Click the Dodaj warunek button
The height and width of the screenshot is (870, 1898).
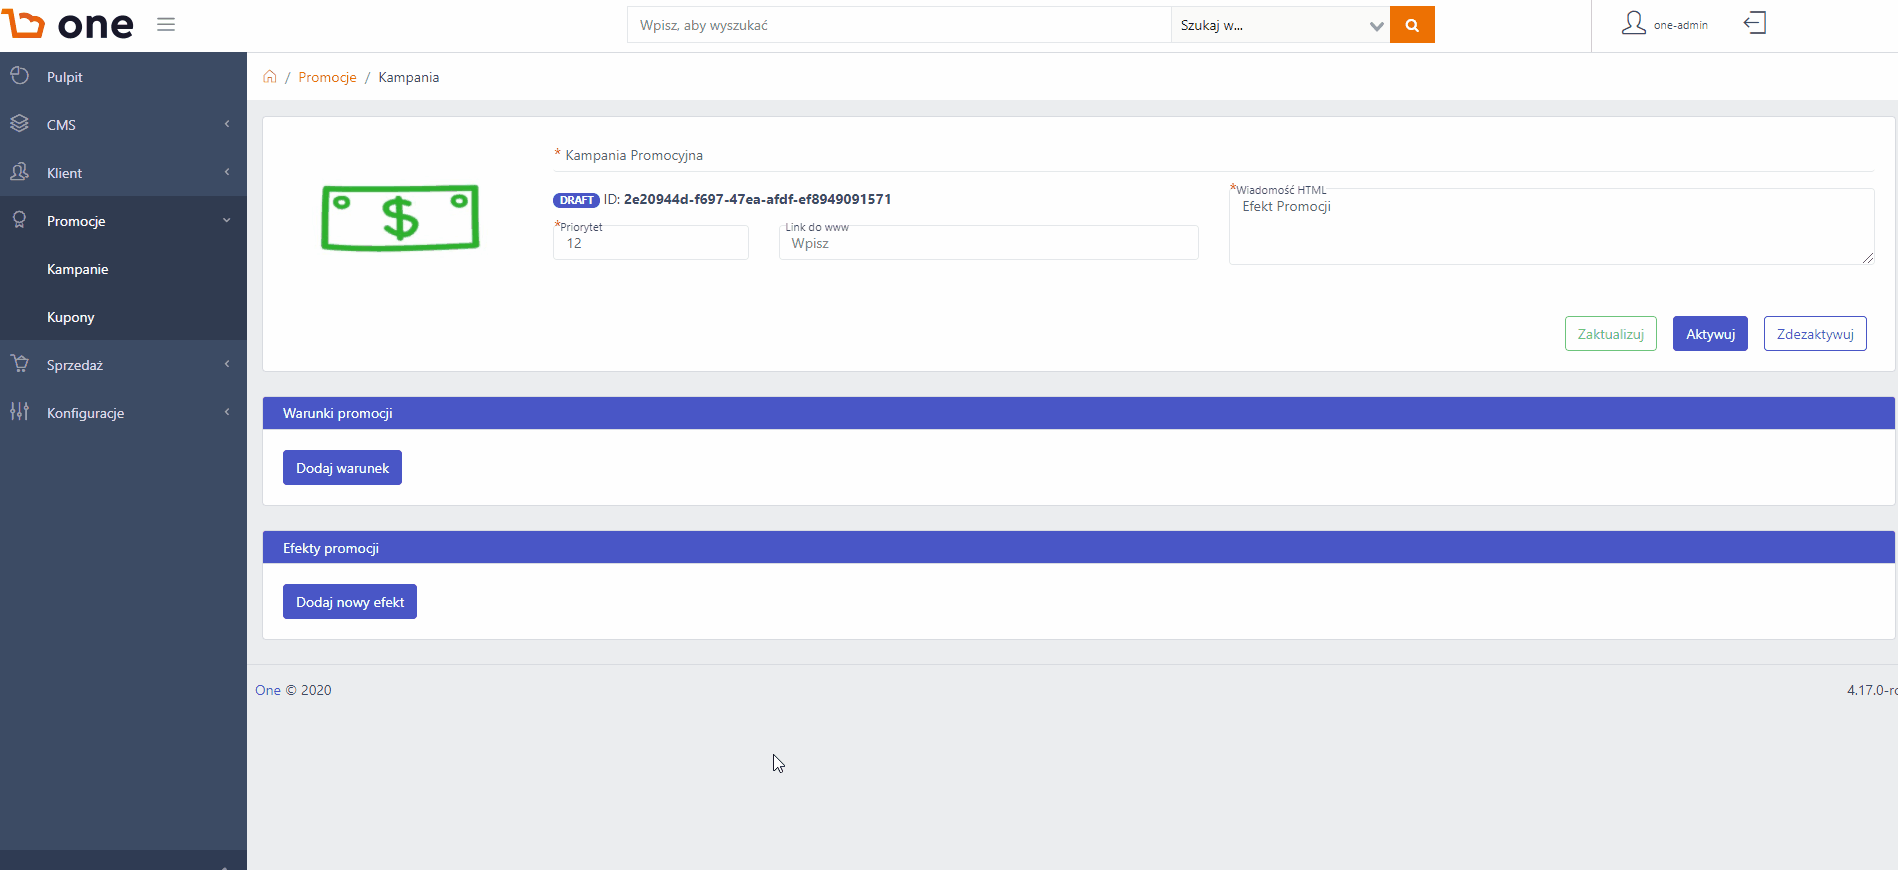click(x=342, y=468)
